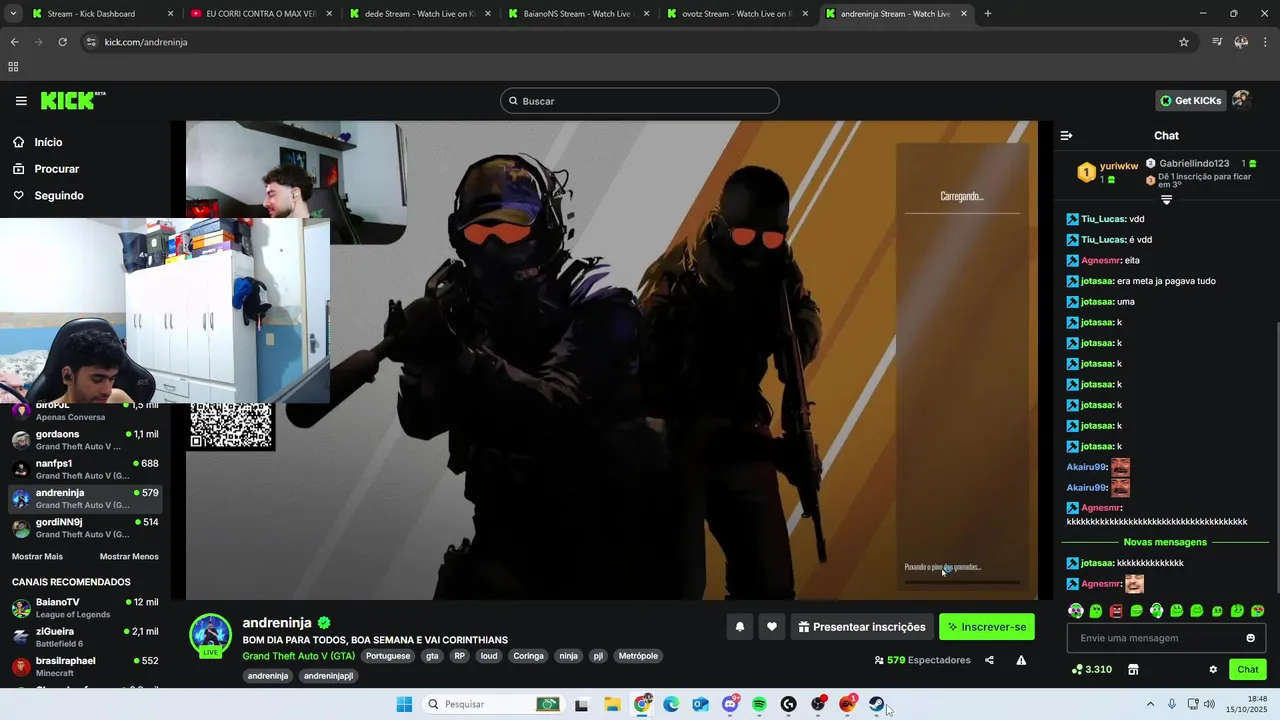Click the Coringa tag
This screenshot has height=720, width=1280.
click(528, 656)
